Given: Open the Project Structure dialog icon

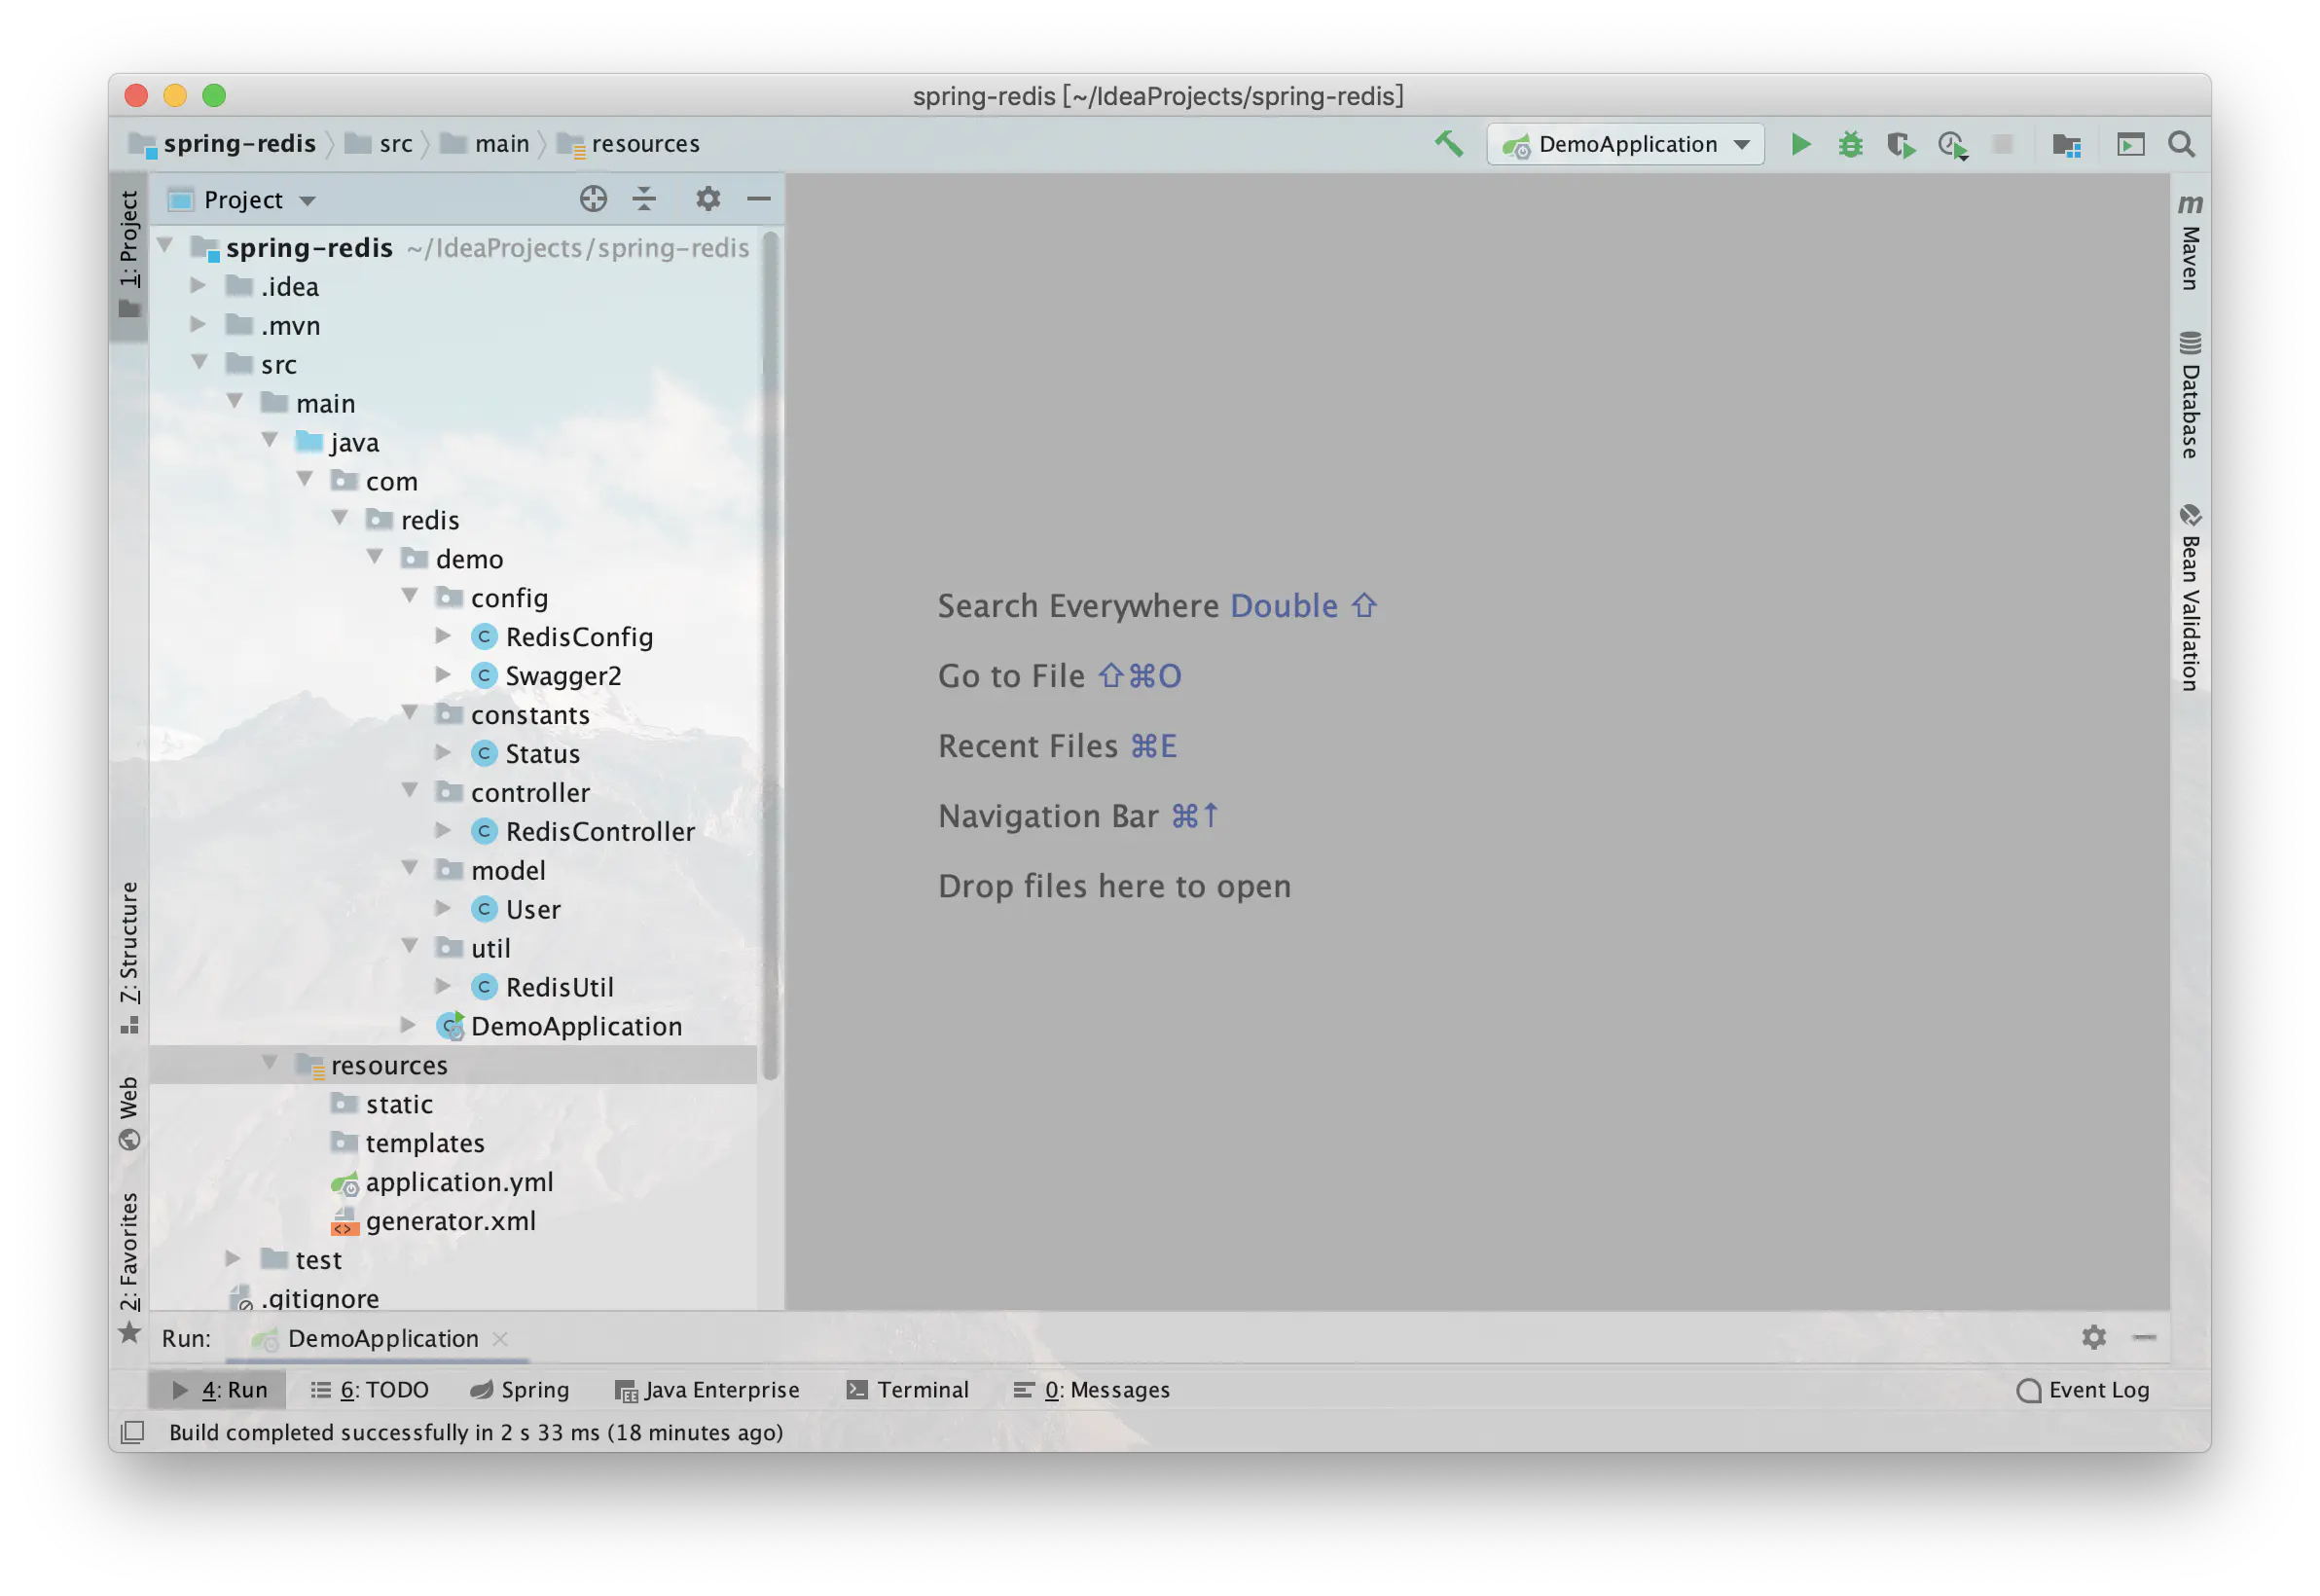Looking at the screenshot, I should pos(2066,146).
